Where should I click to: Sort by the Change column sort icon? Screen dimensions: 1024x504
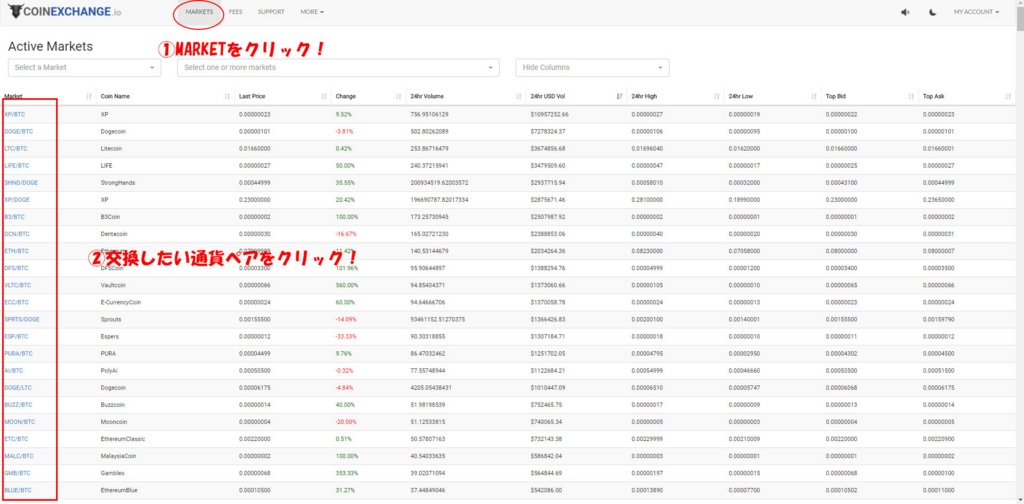click(x=398, y=97)
